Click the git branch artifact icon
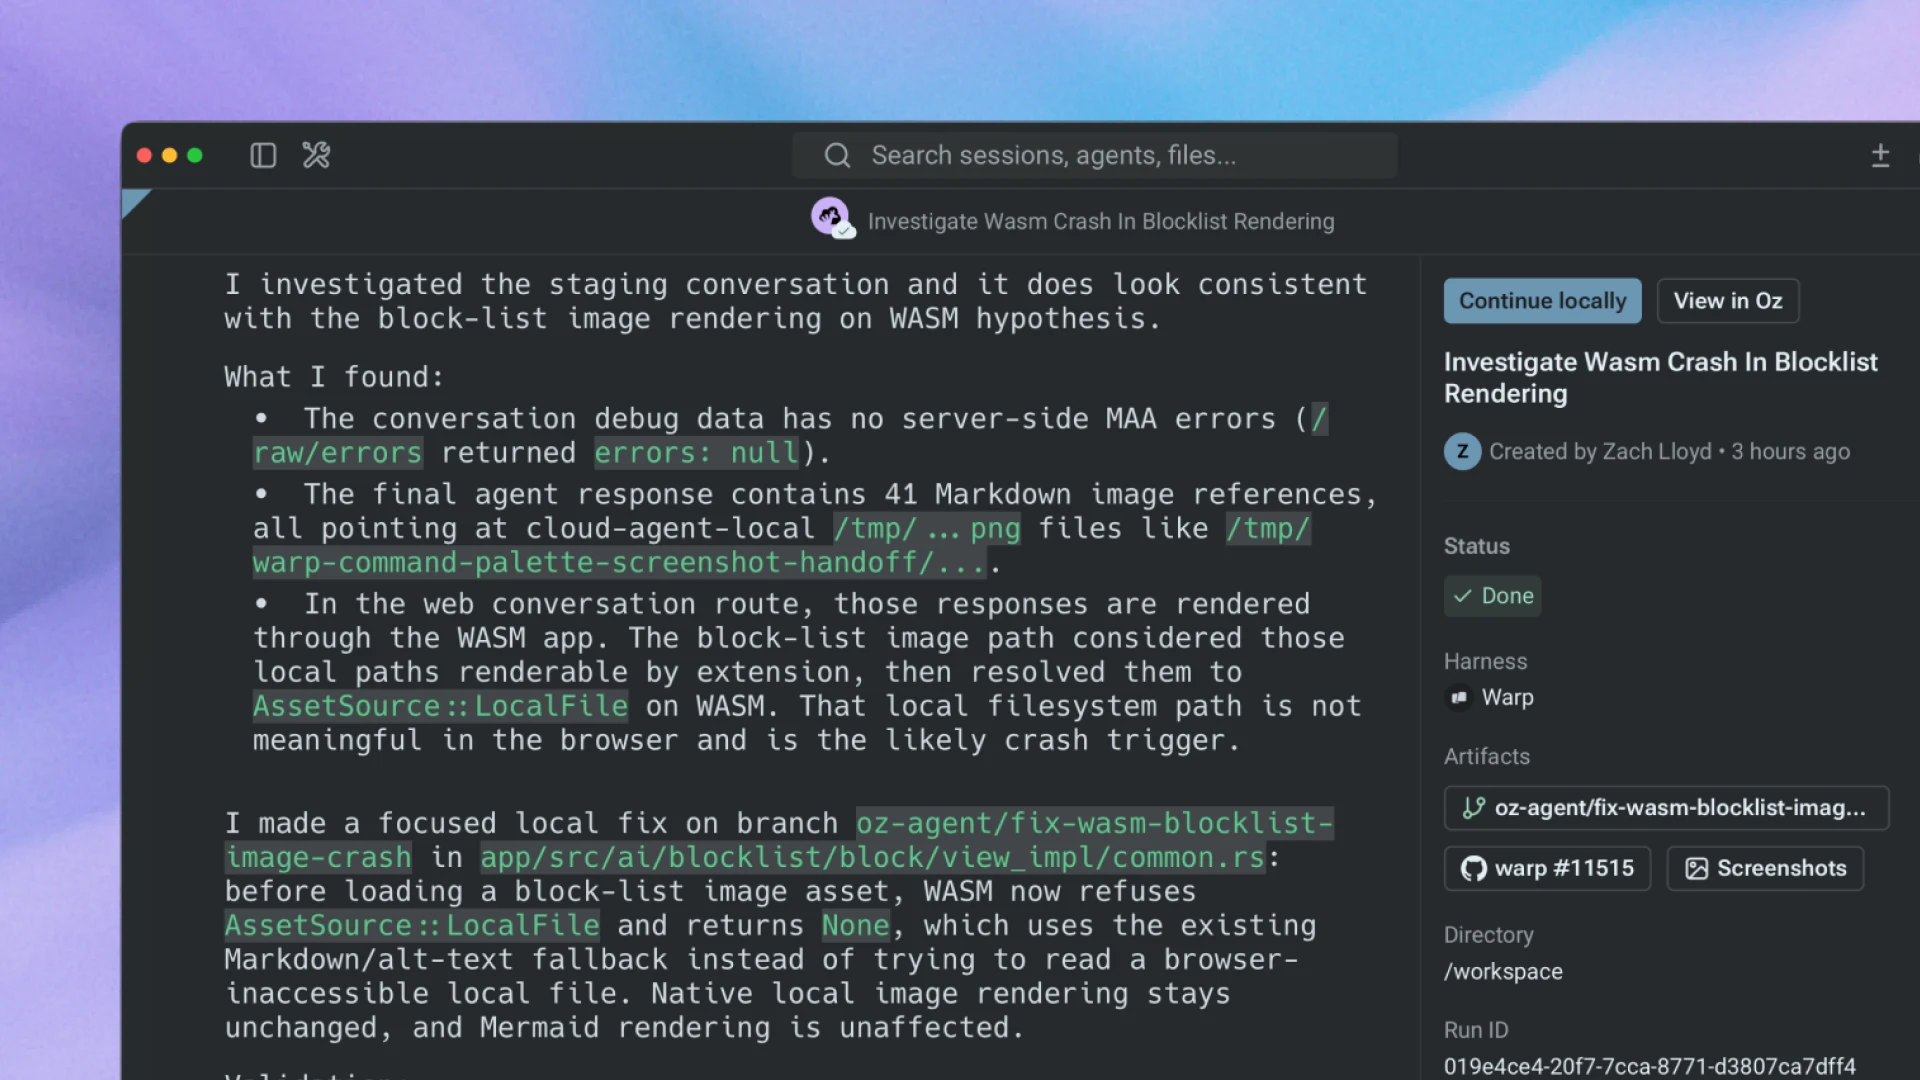1920x1080 pixels. click(x=1473, y=808)
